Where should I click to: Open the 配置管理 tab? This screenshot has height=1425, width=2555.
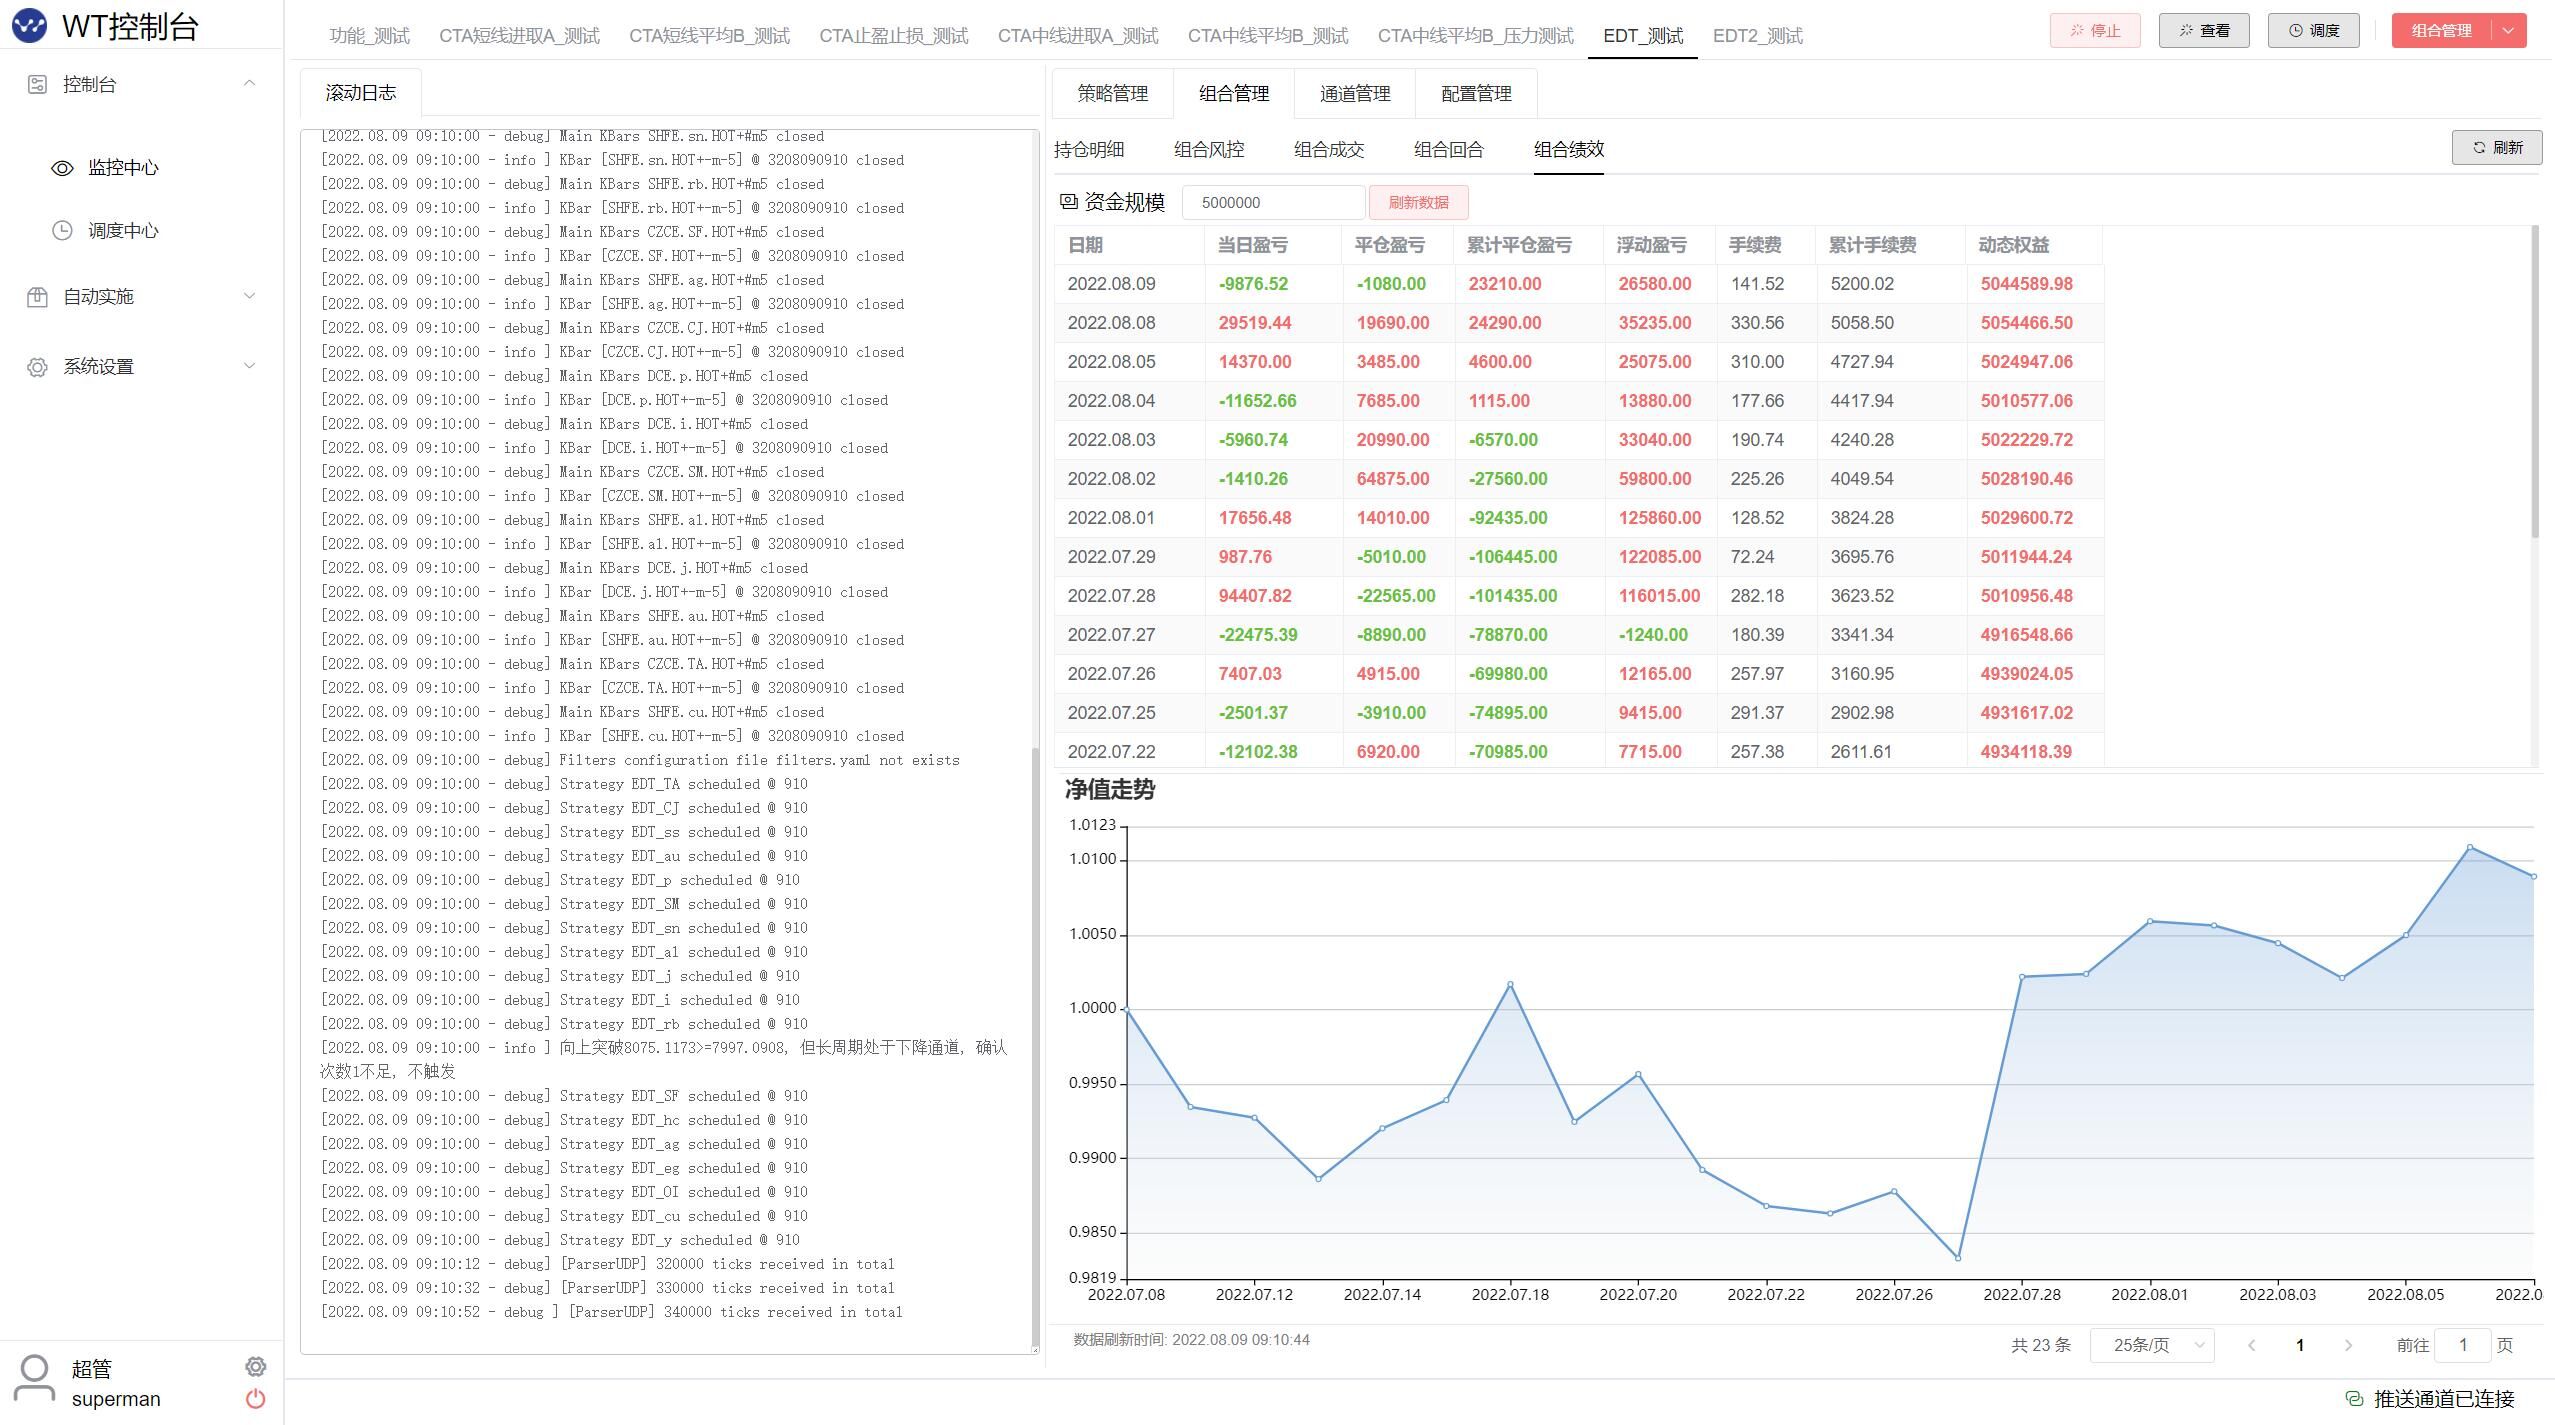click(x=1476, y=94)
